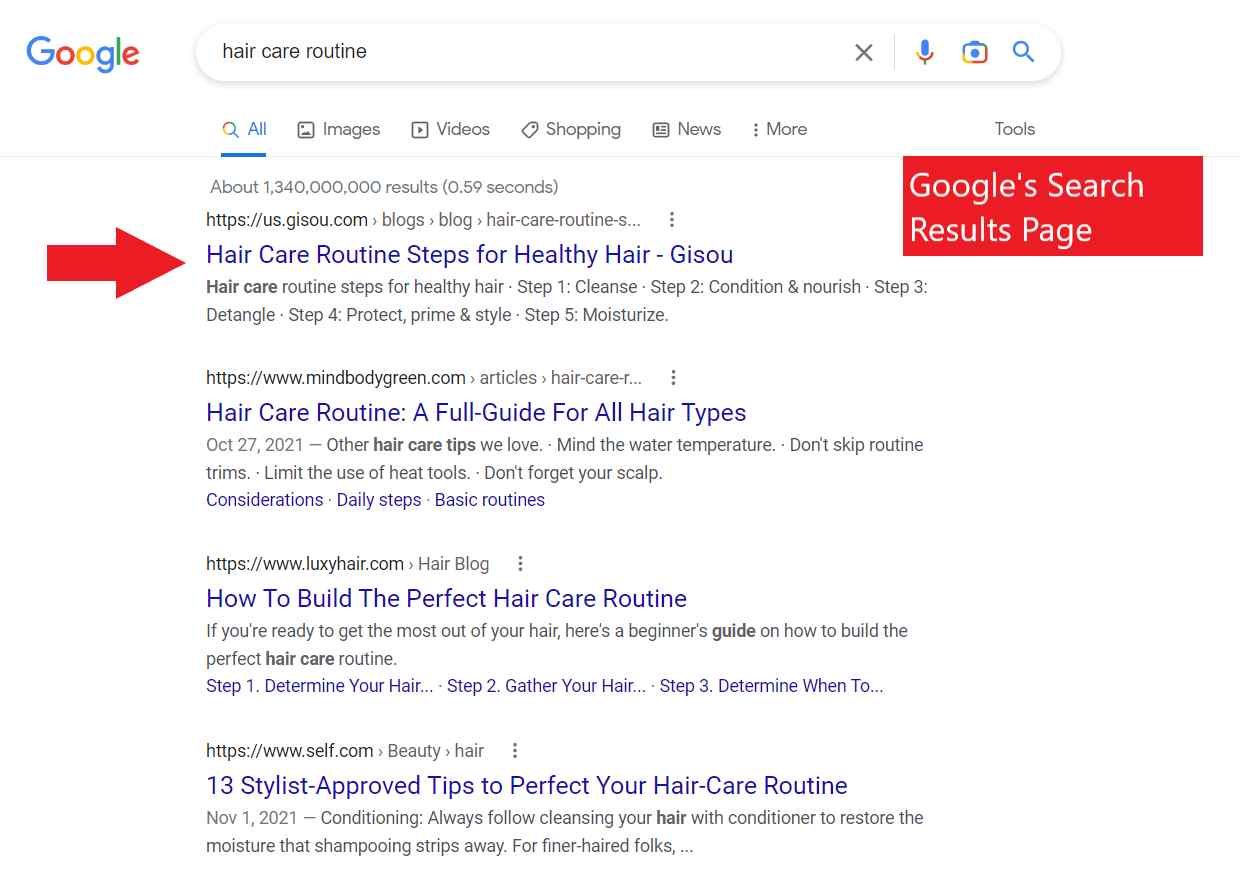Click the About 1,340,000,000 results text
Image resolution: width=1240 pixels, height=887 pixels.
pos(384,187)
